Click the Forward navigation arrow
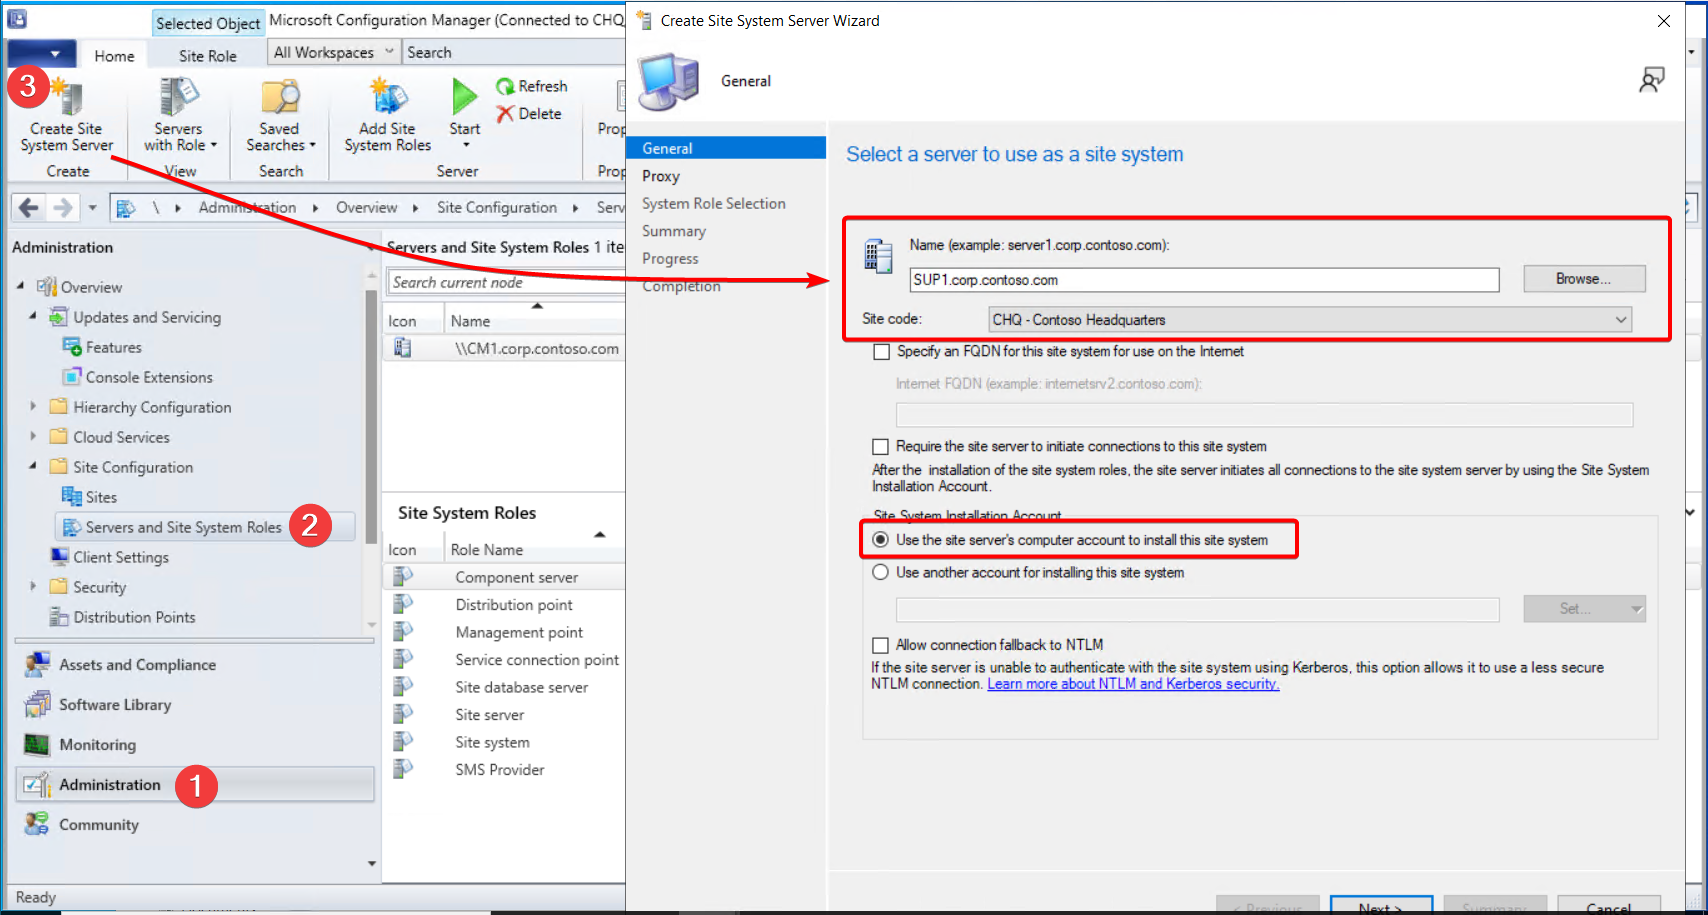1708x915 pixels. [62, 207]
